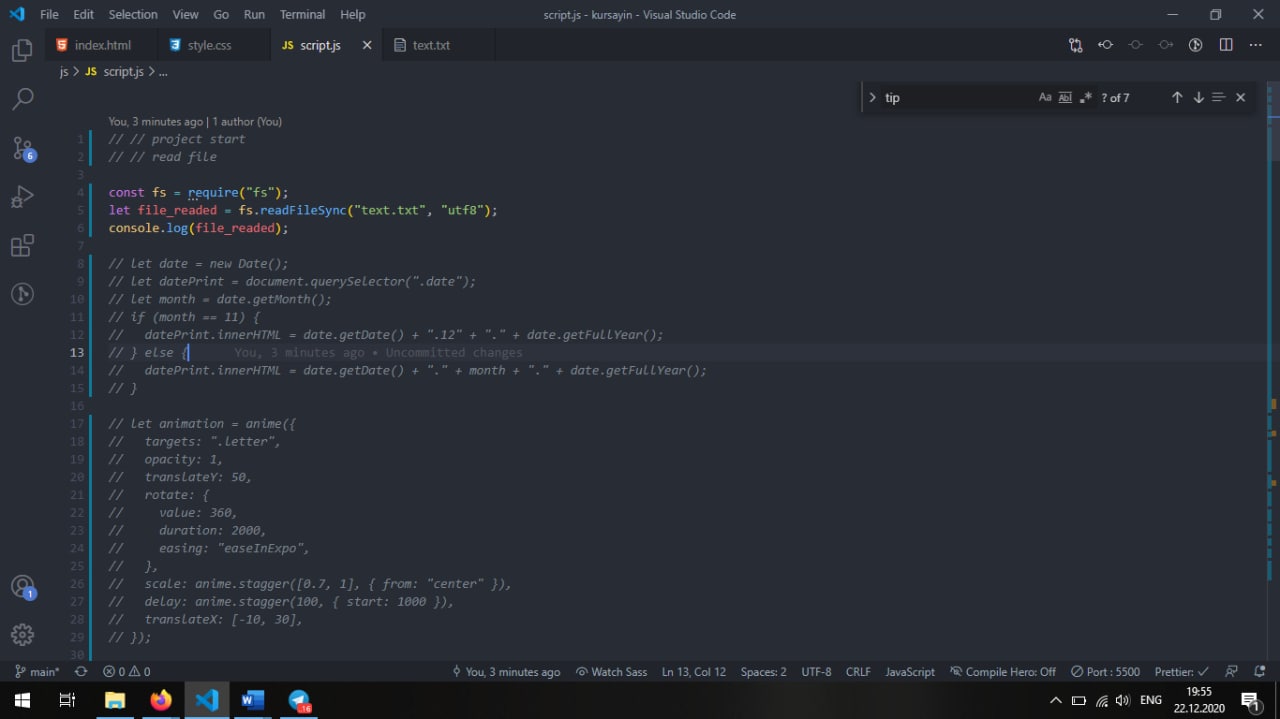Screen dimensions: 1280x719
Task: Open the Search view in activity bar
Action: (x=22, y=98)
